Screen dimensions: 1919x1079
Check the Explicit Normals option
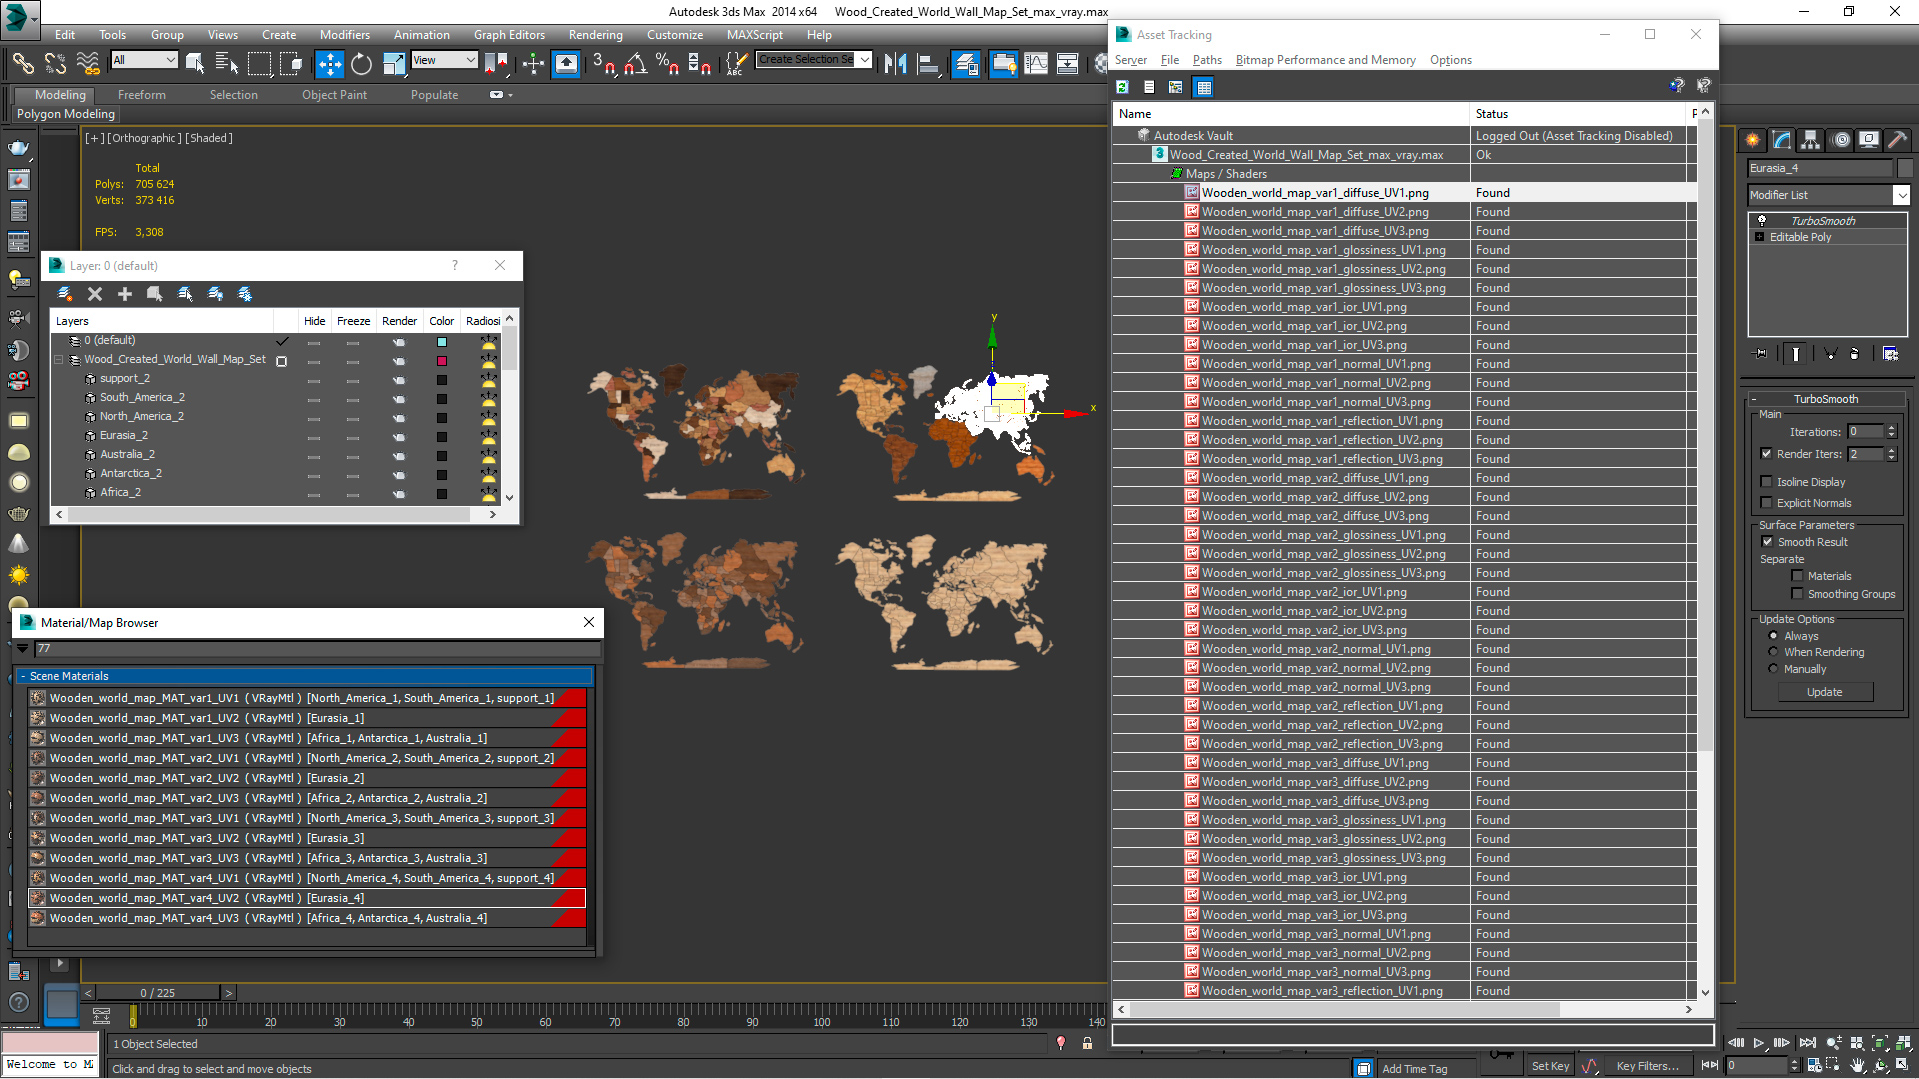click(1767, 503)
